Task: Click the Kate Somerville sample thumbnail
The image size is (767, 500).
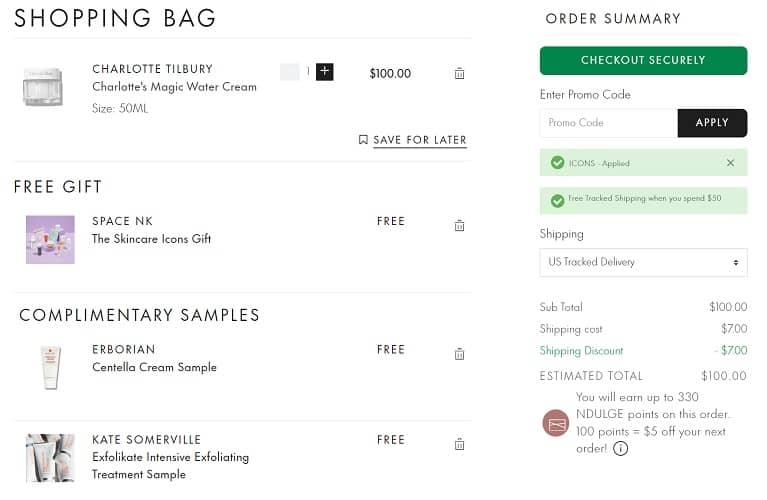Action: point(50,458)
